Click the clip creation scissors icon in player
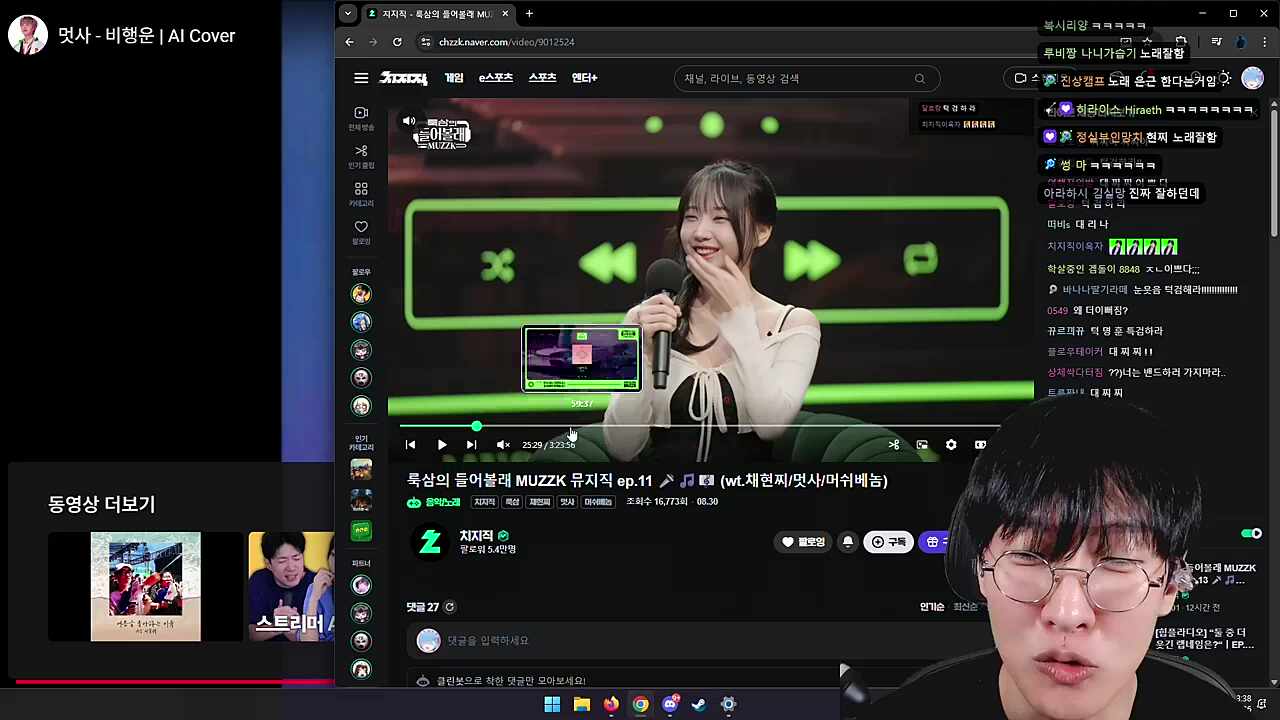The width and height of the screenshot is (1280, 720). click(893, 444)
